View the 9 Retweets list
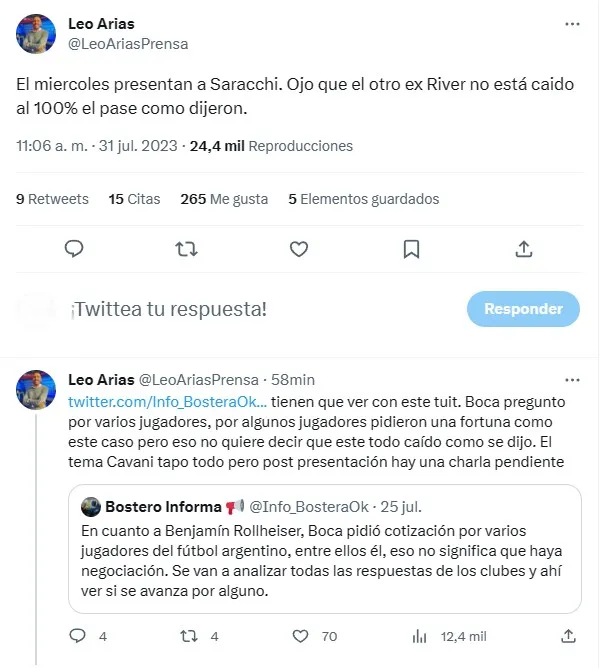 (x=52, y=199)
